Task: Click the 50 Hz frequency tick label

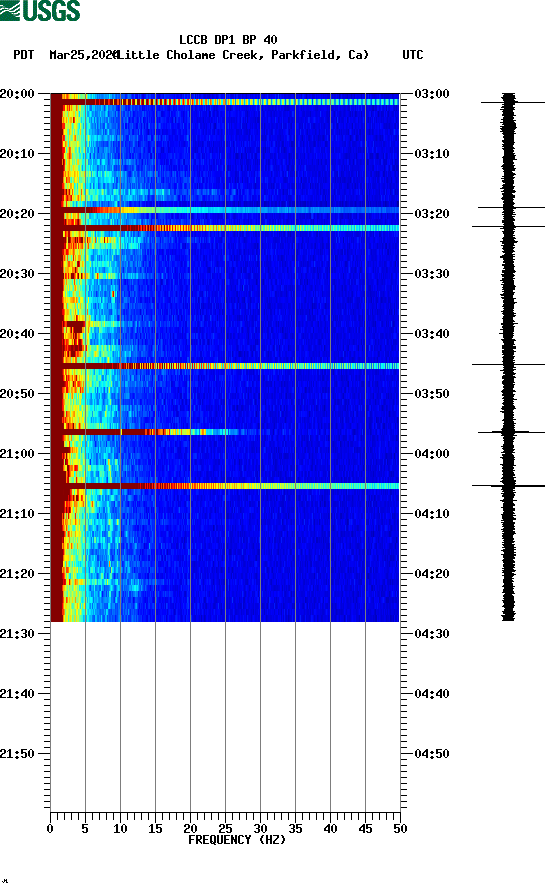Action: 400,829
